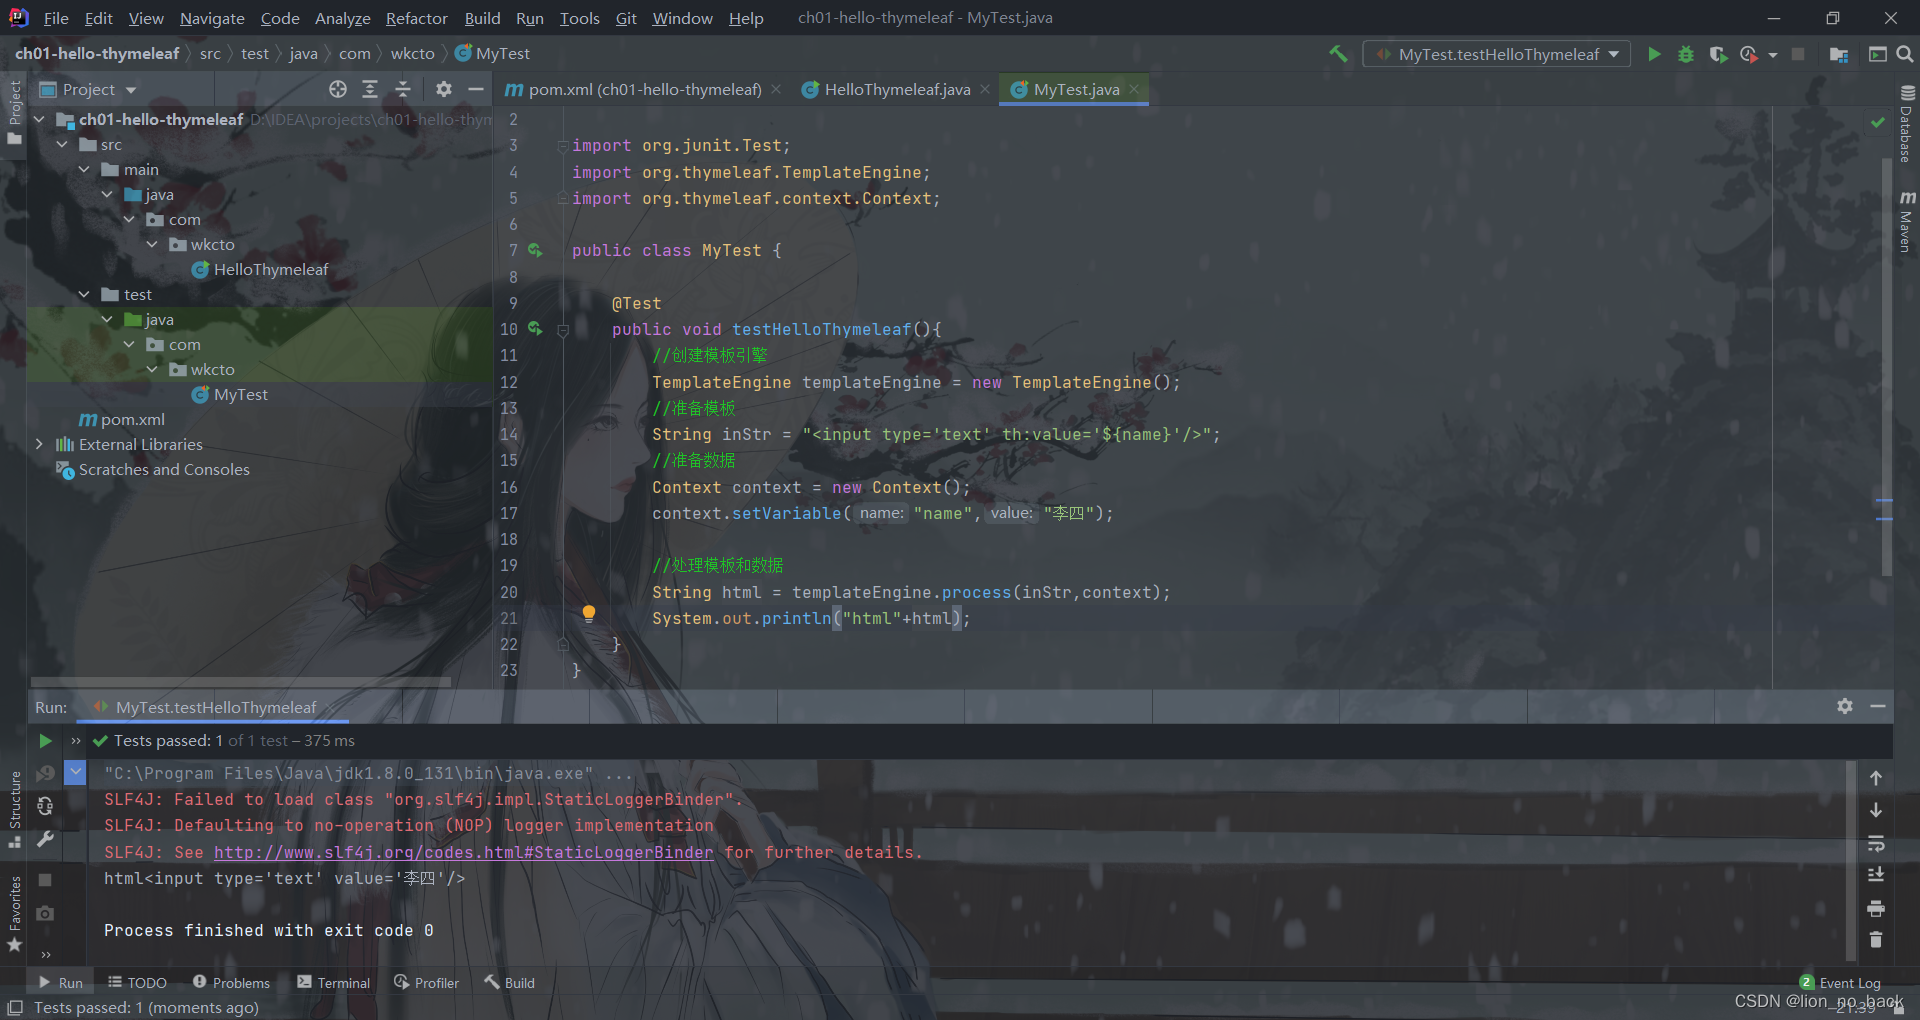Click the Search Everywhere magnifier icon
The height and width of the screenshot is (1020, 1920).
coord(1905,54)
